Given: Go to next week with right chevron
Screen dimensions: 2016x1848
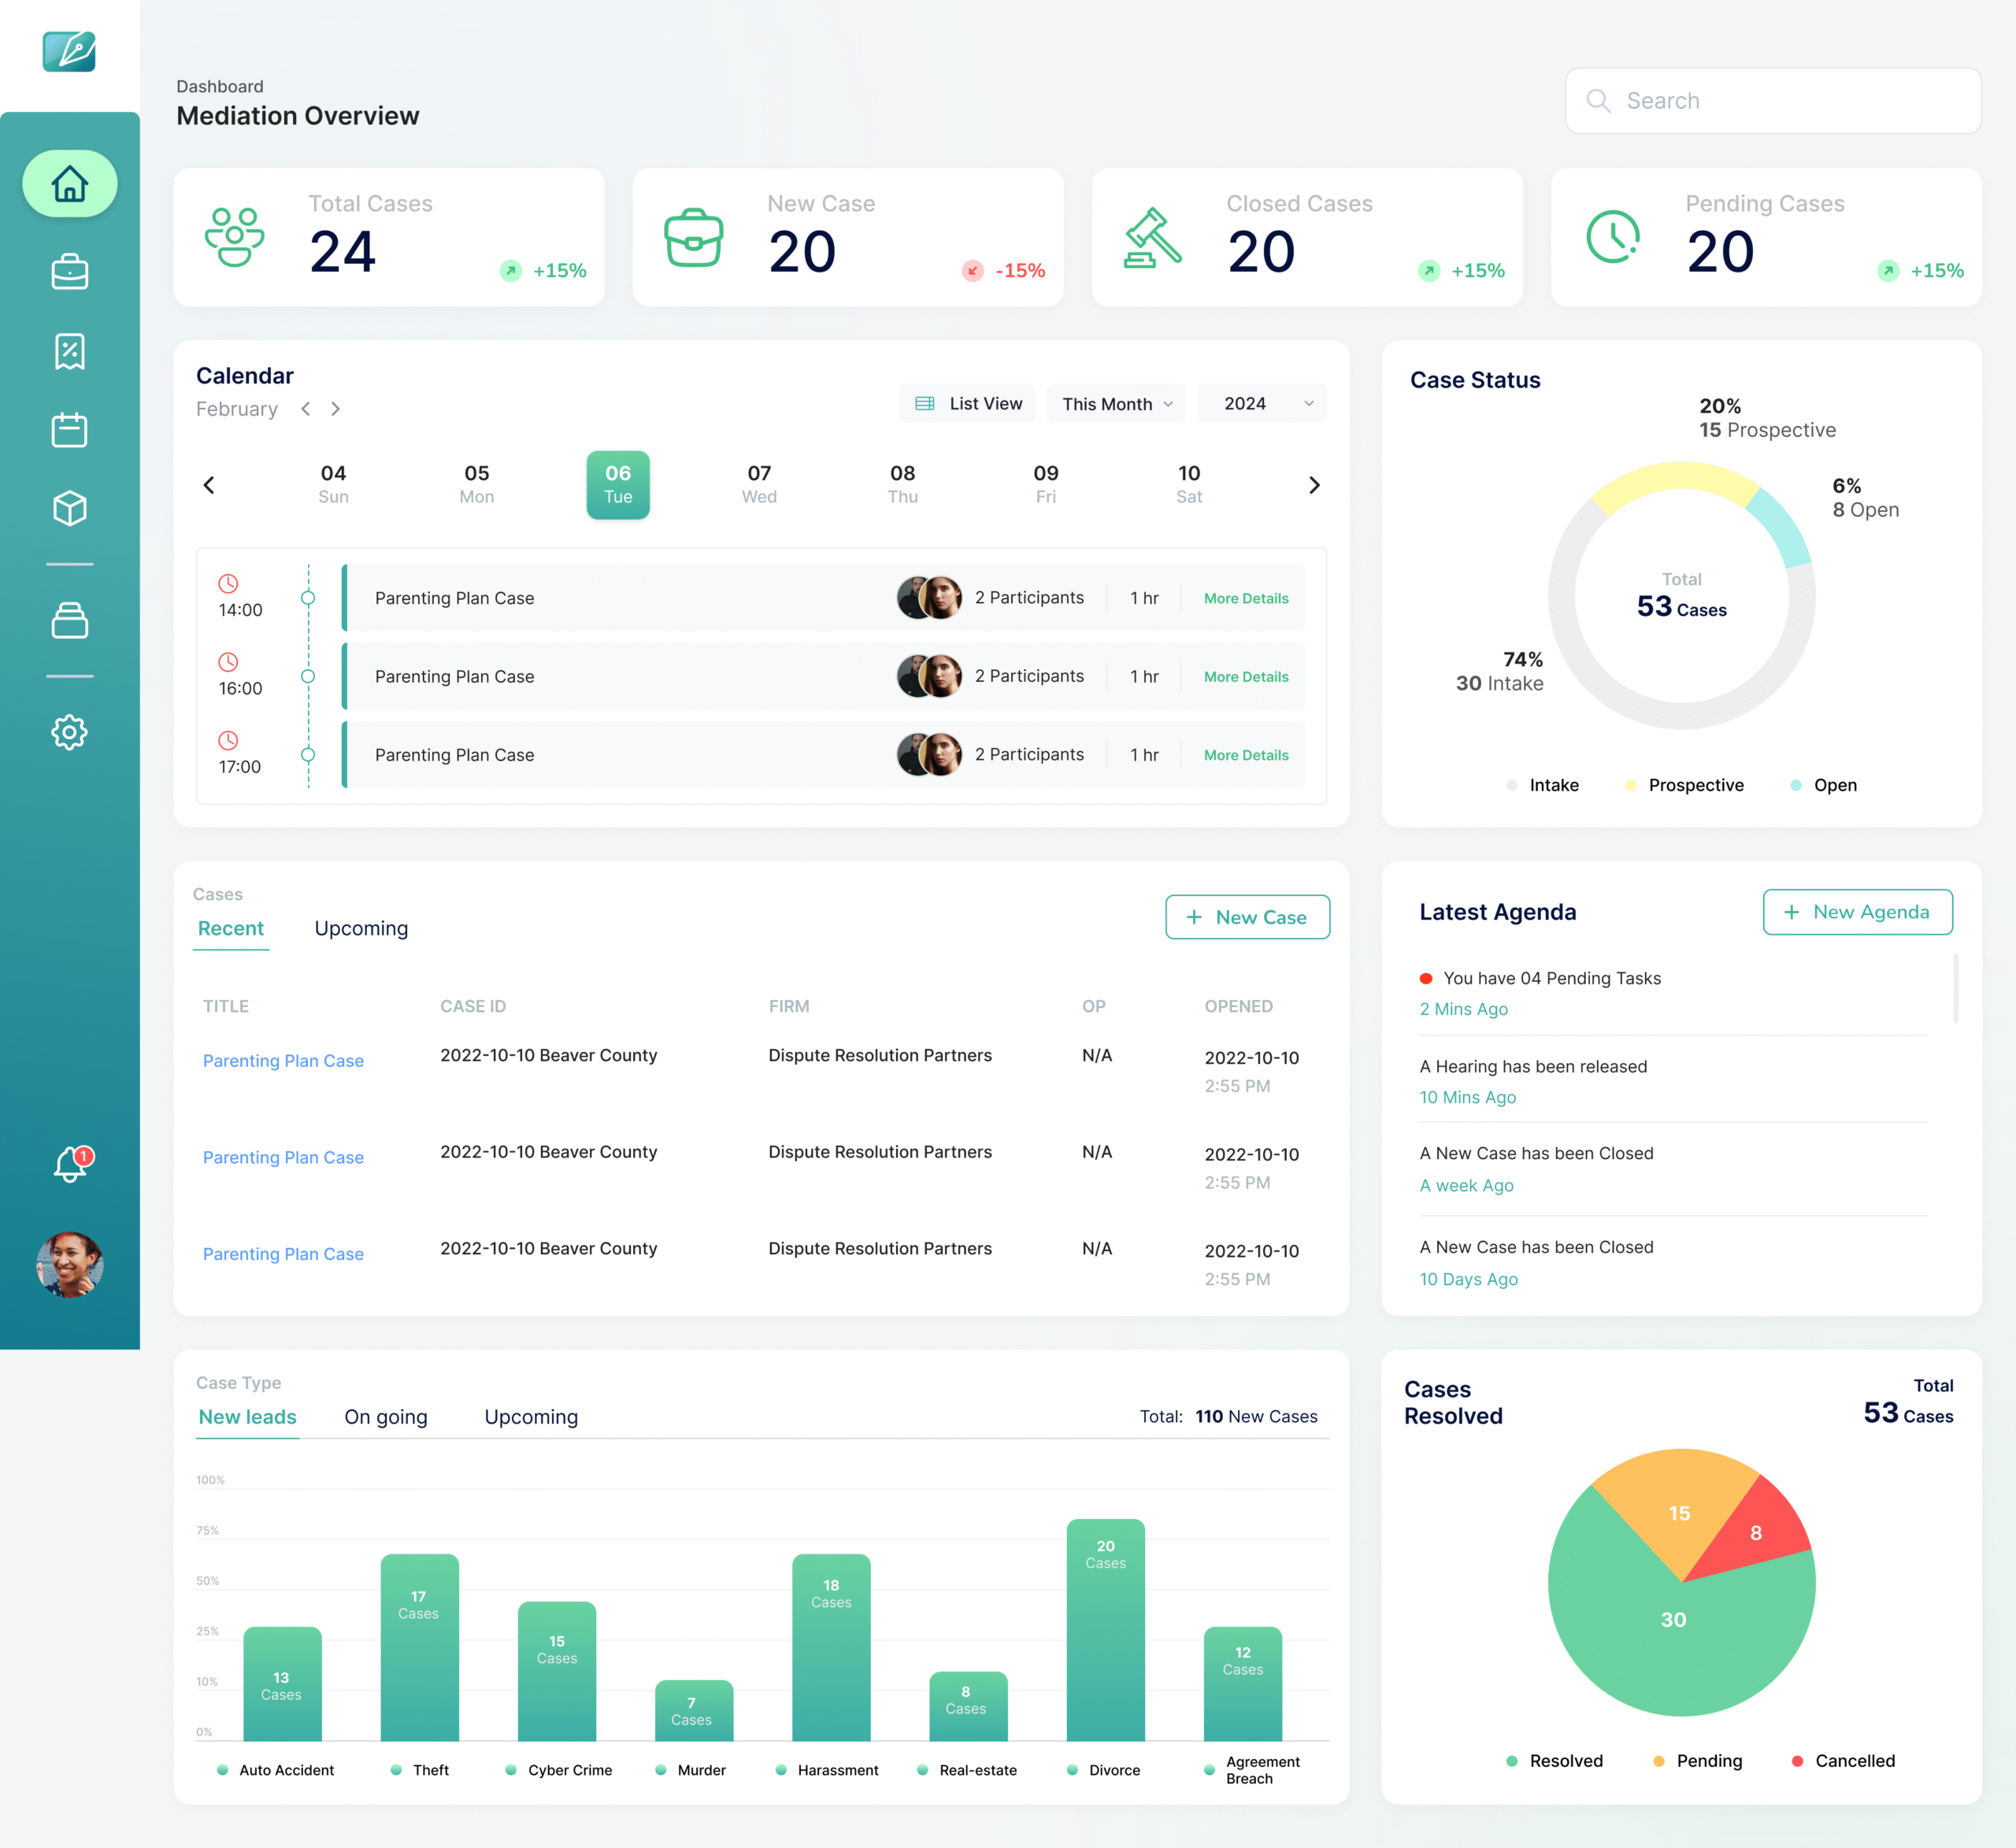Looking at the screenshot, I should point(1314,485).
